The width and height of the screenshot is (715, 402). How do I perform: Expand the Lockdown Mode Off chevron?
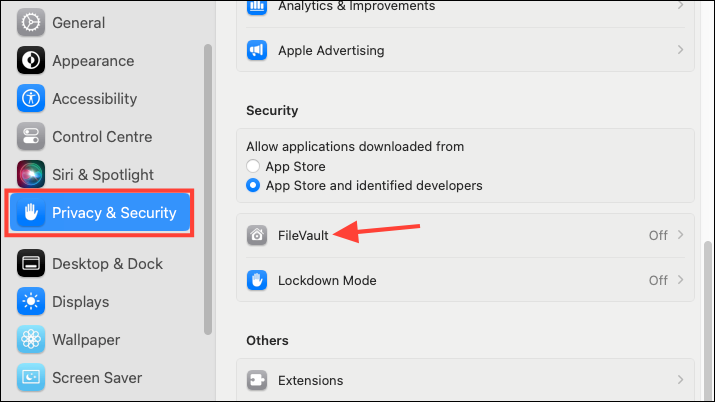coord(680,280)
